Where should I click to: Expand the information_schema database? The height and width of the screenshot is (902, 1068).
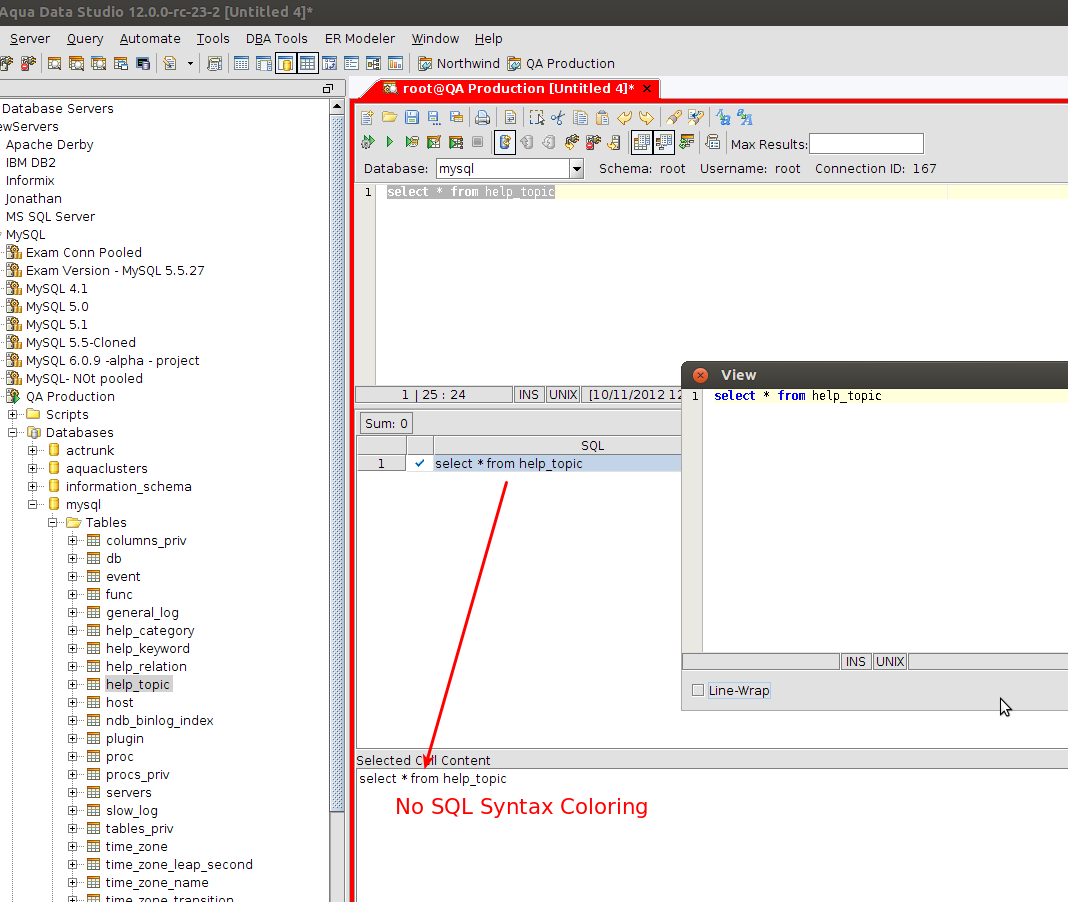32,486
